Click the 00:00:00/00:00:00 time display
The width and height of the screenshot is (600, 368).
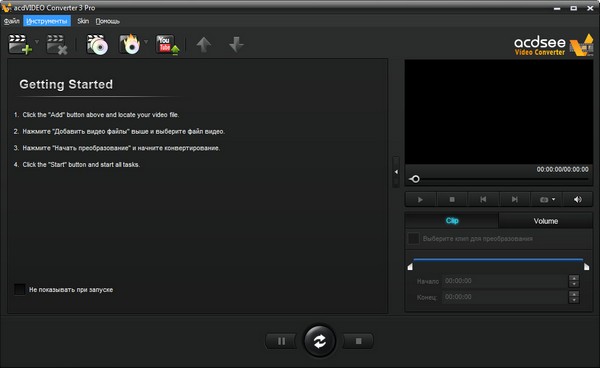coord(562,169)
